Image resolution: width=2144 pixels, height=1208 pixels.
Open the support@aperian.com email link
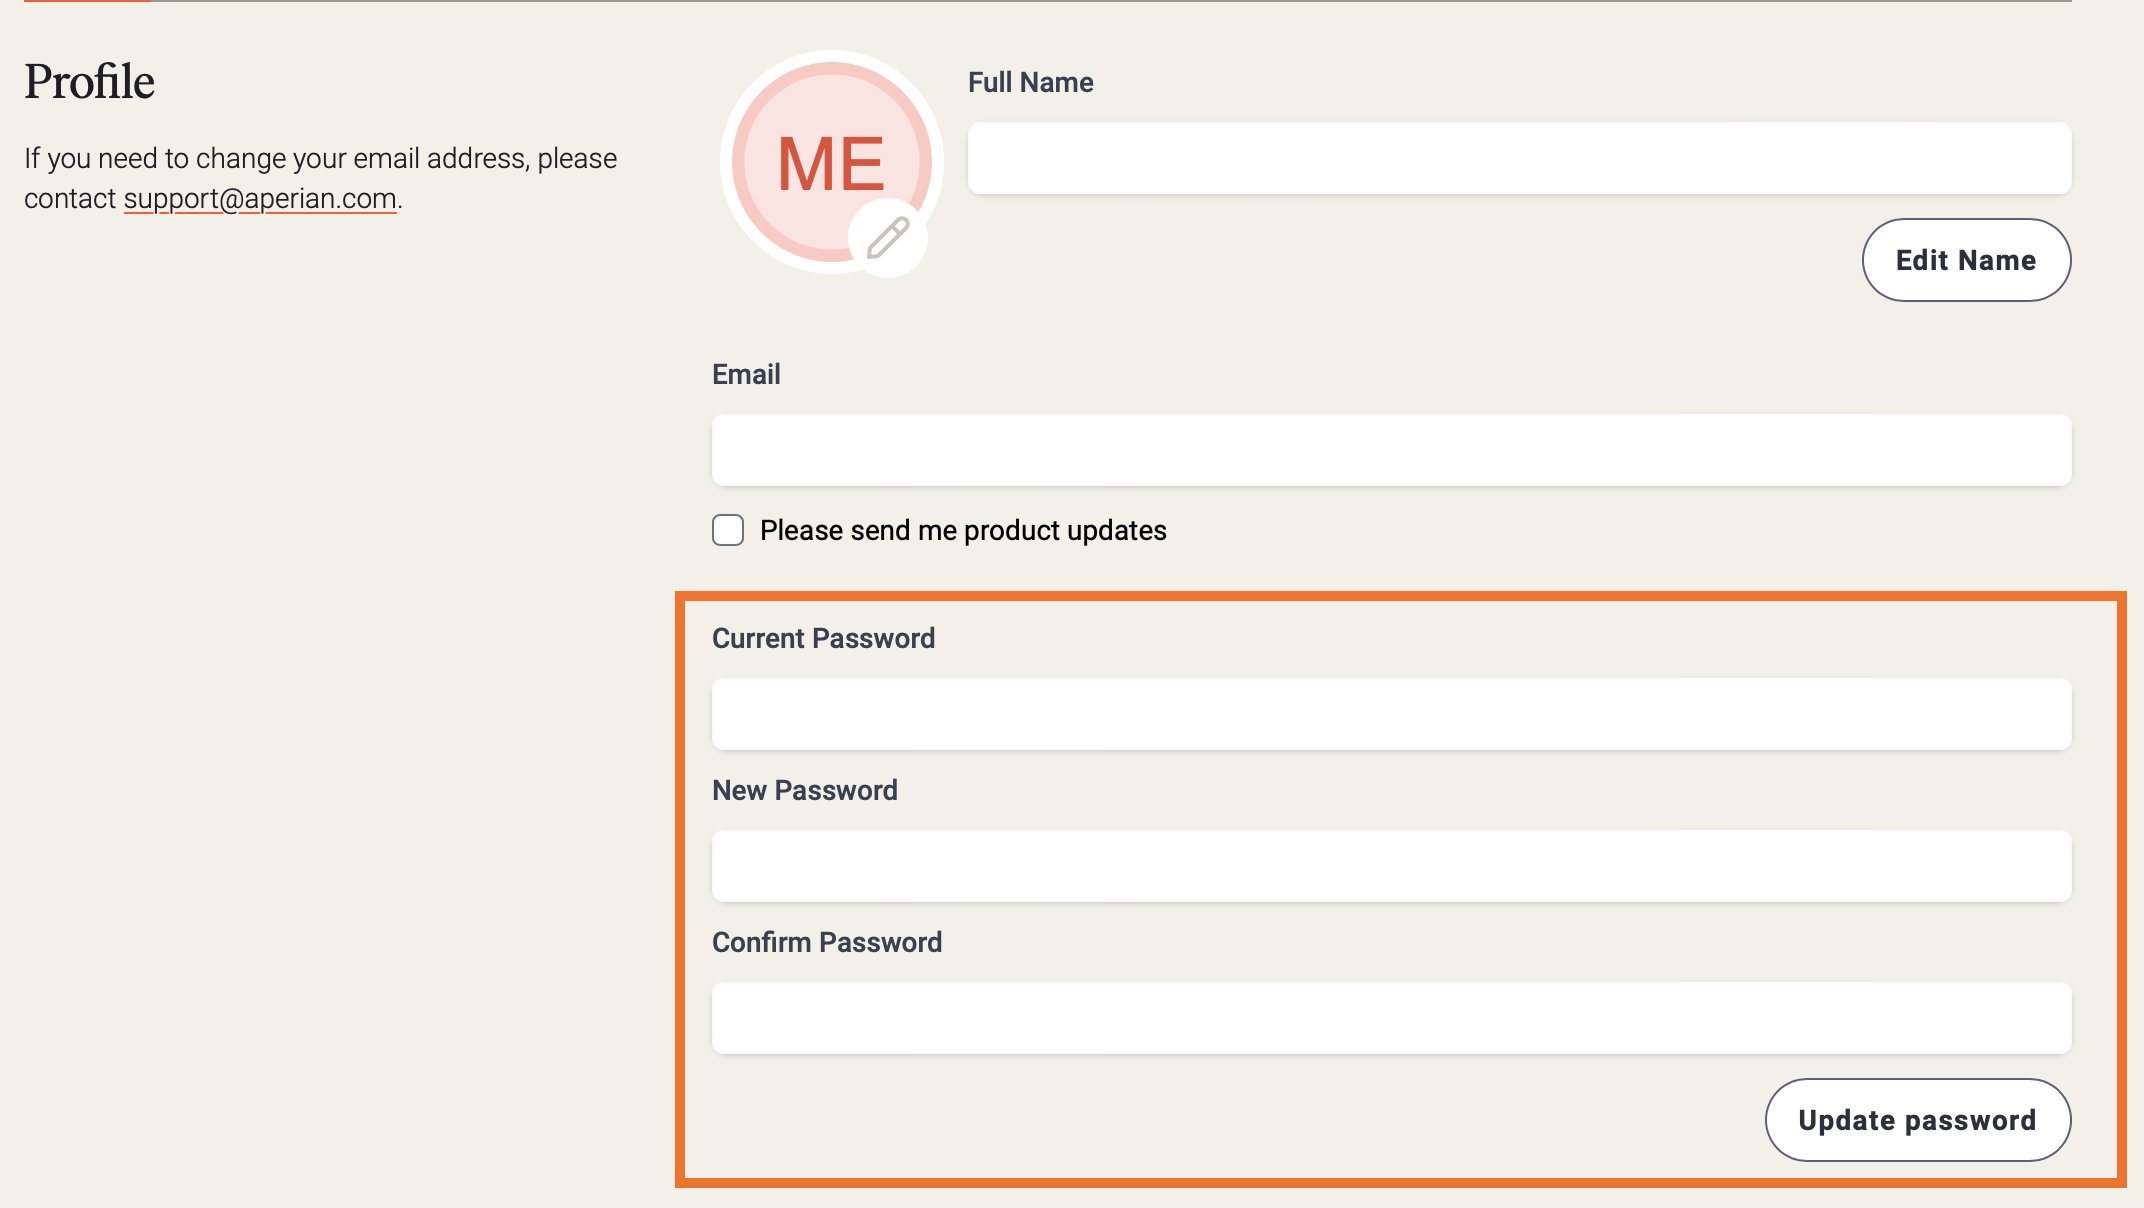[260, 198]
